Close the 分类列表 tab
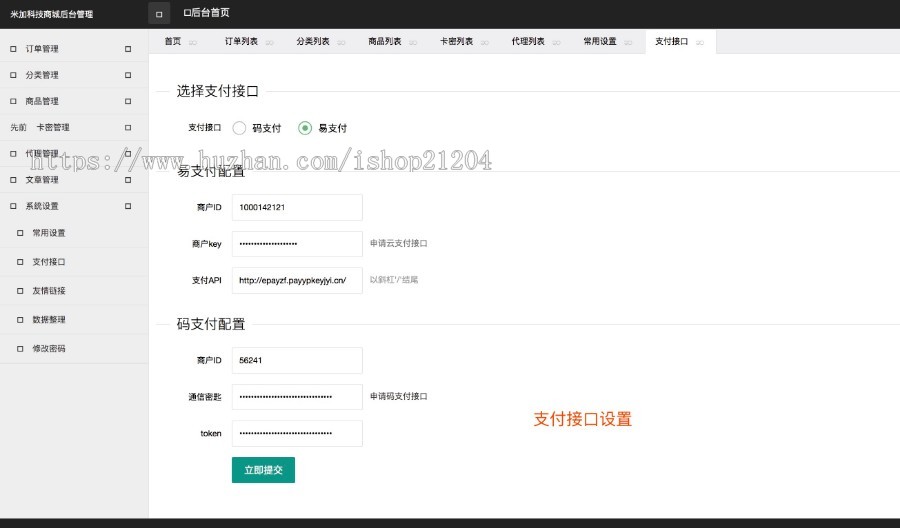900x528 pixels. 341,42
